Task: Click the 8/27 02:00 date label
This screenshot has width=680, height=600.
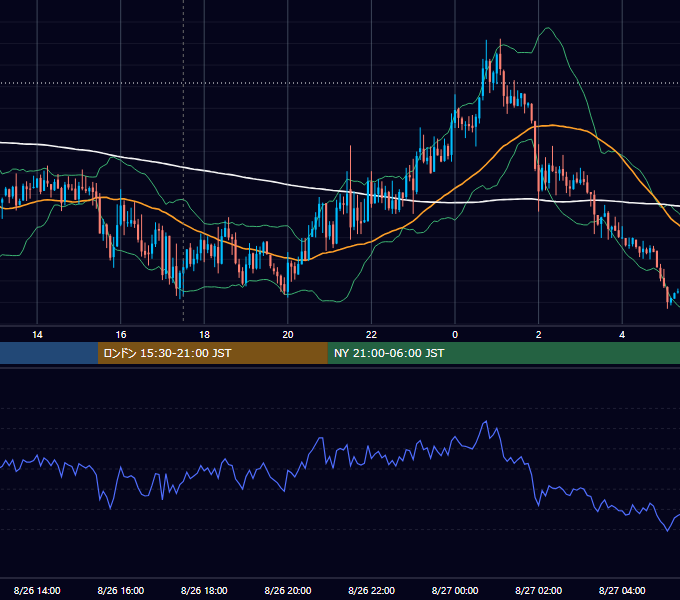Action: tap(539, 590)
